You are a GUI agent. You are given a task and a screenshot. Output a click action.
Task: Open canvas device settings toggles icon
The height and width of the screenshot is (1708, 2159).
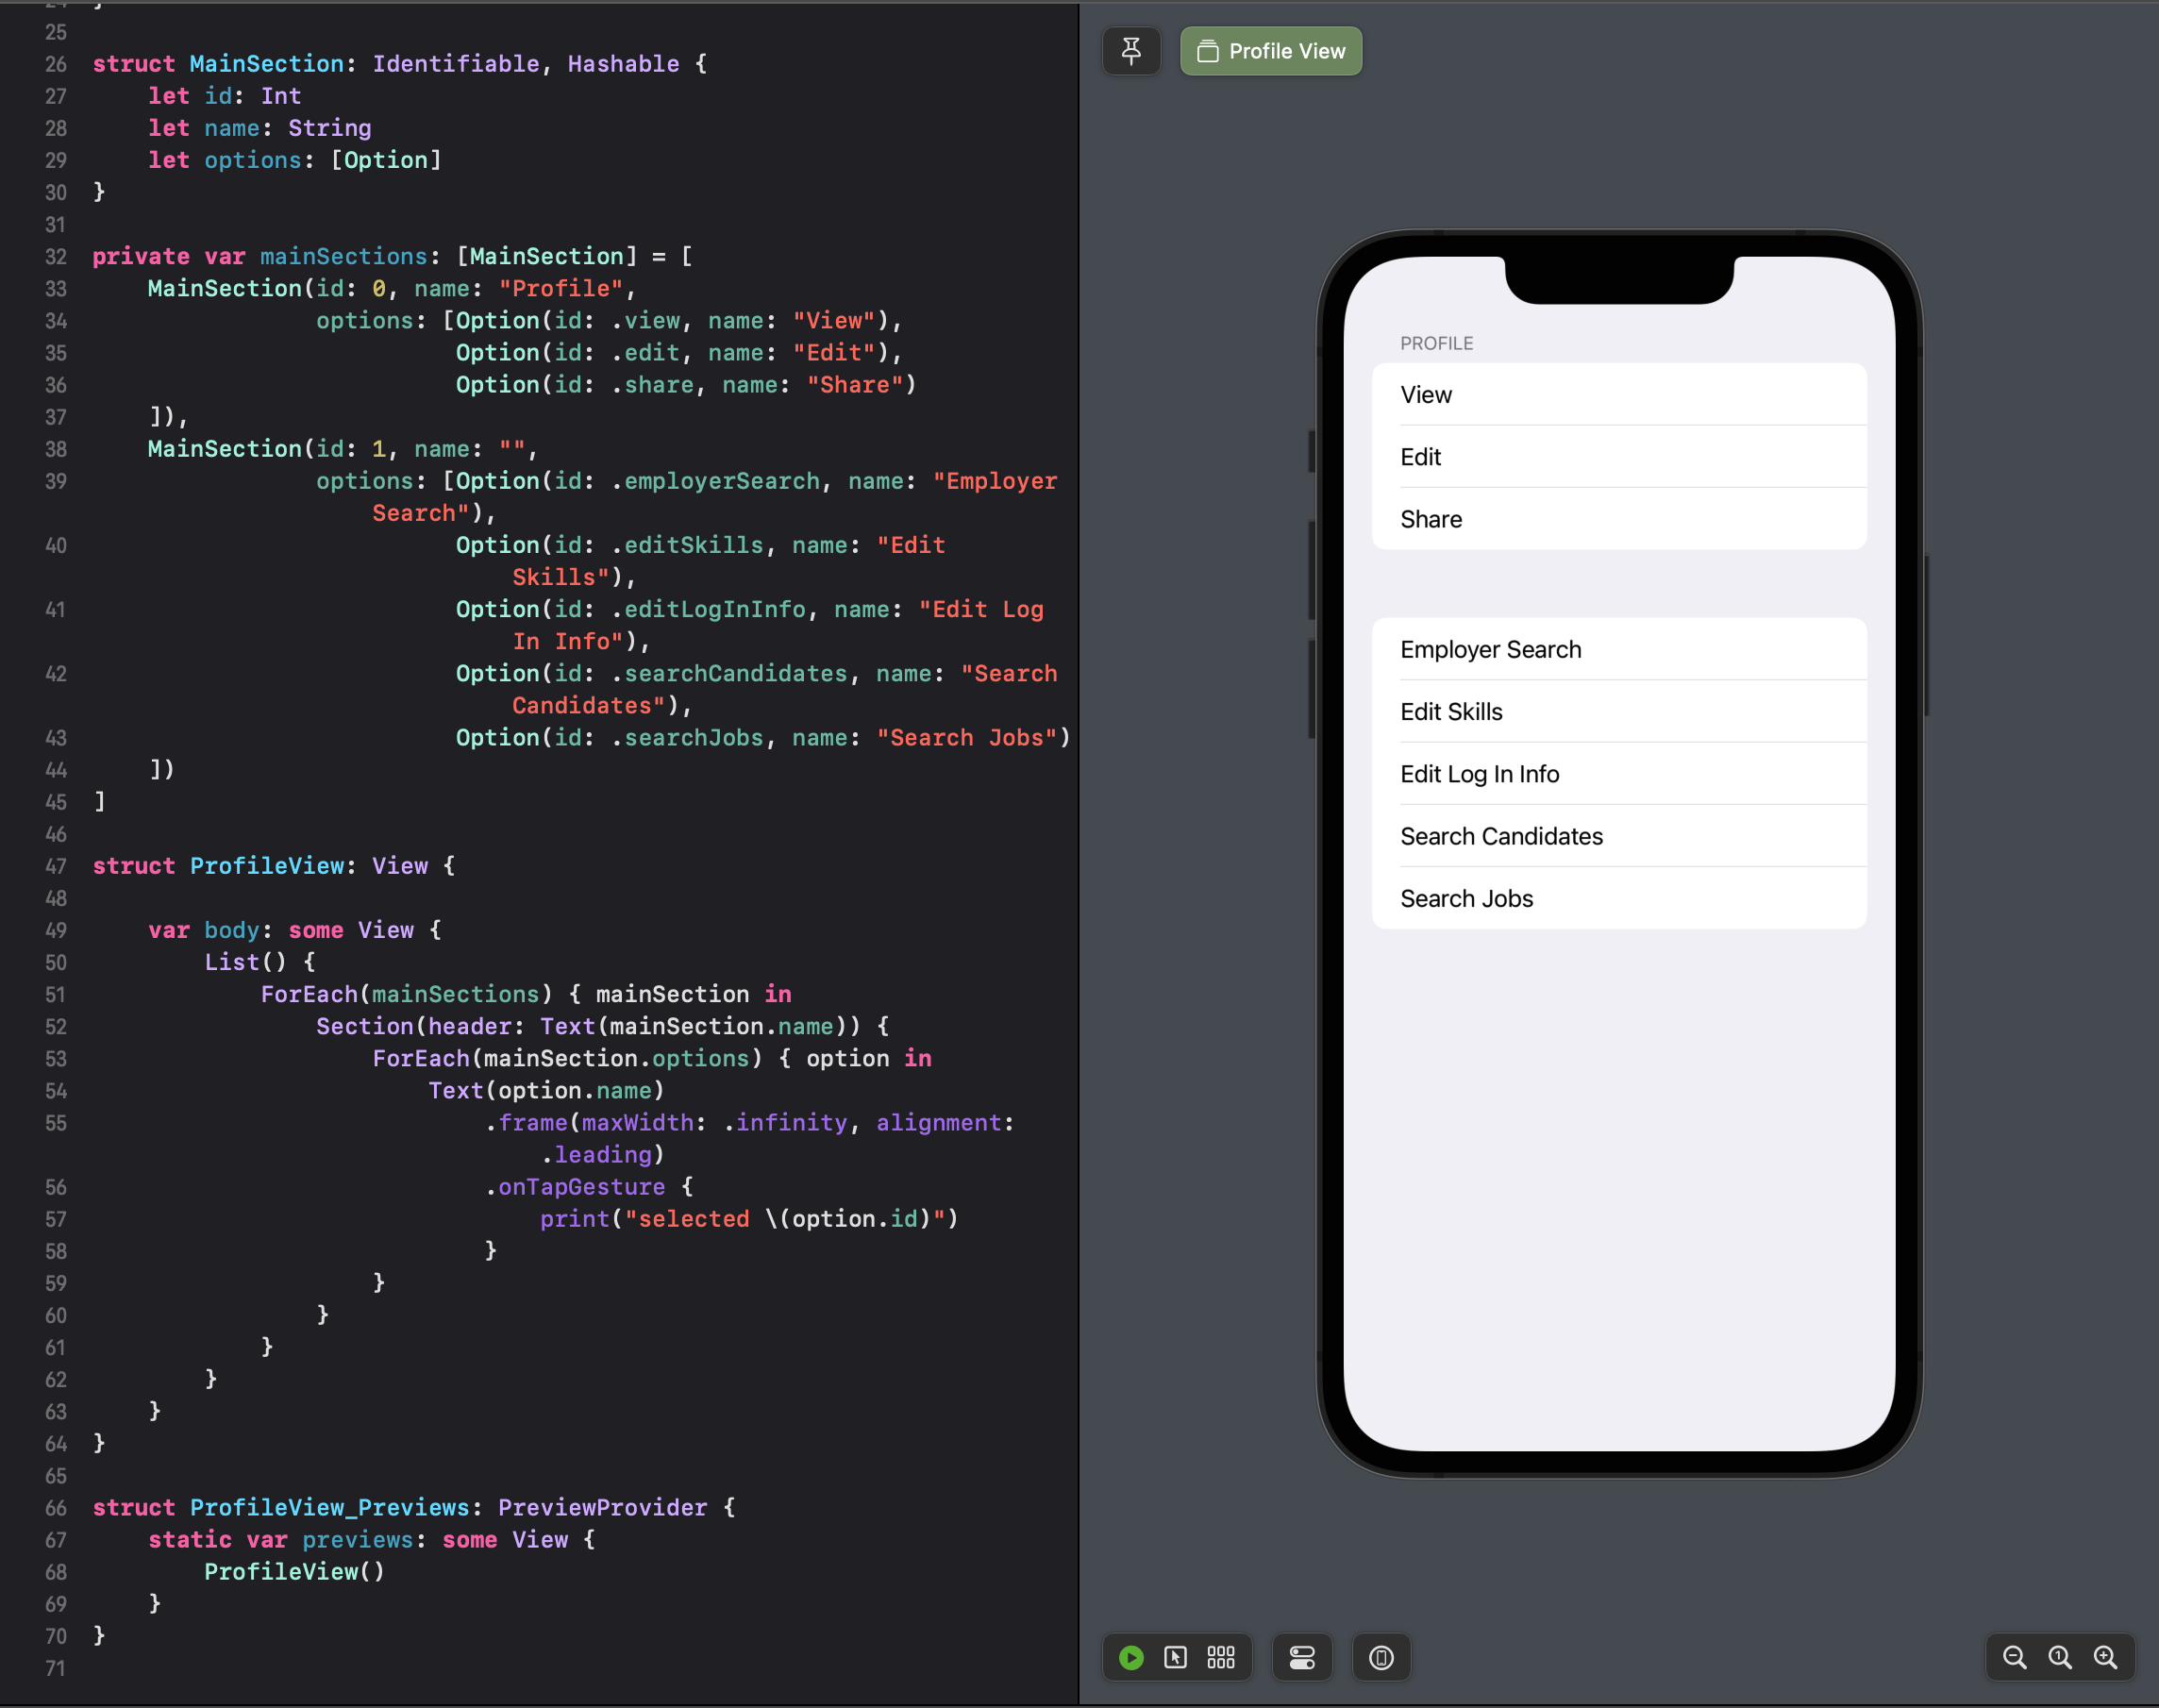(1301, 1658)
